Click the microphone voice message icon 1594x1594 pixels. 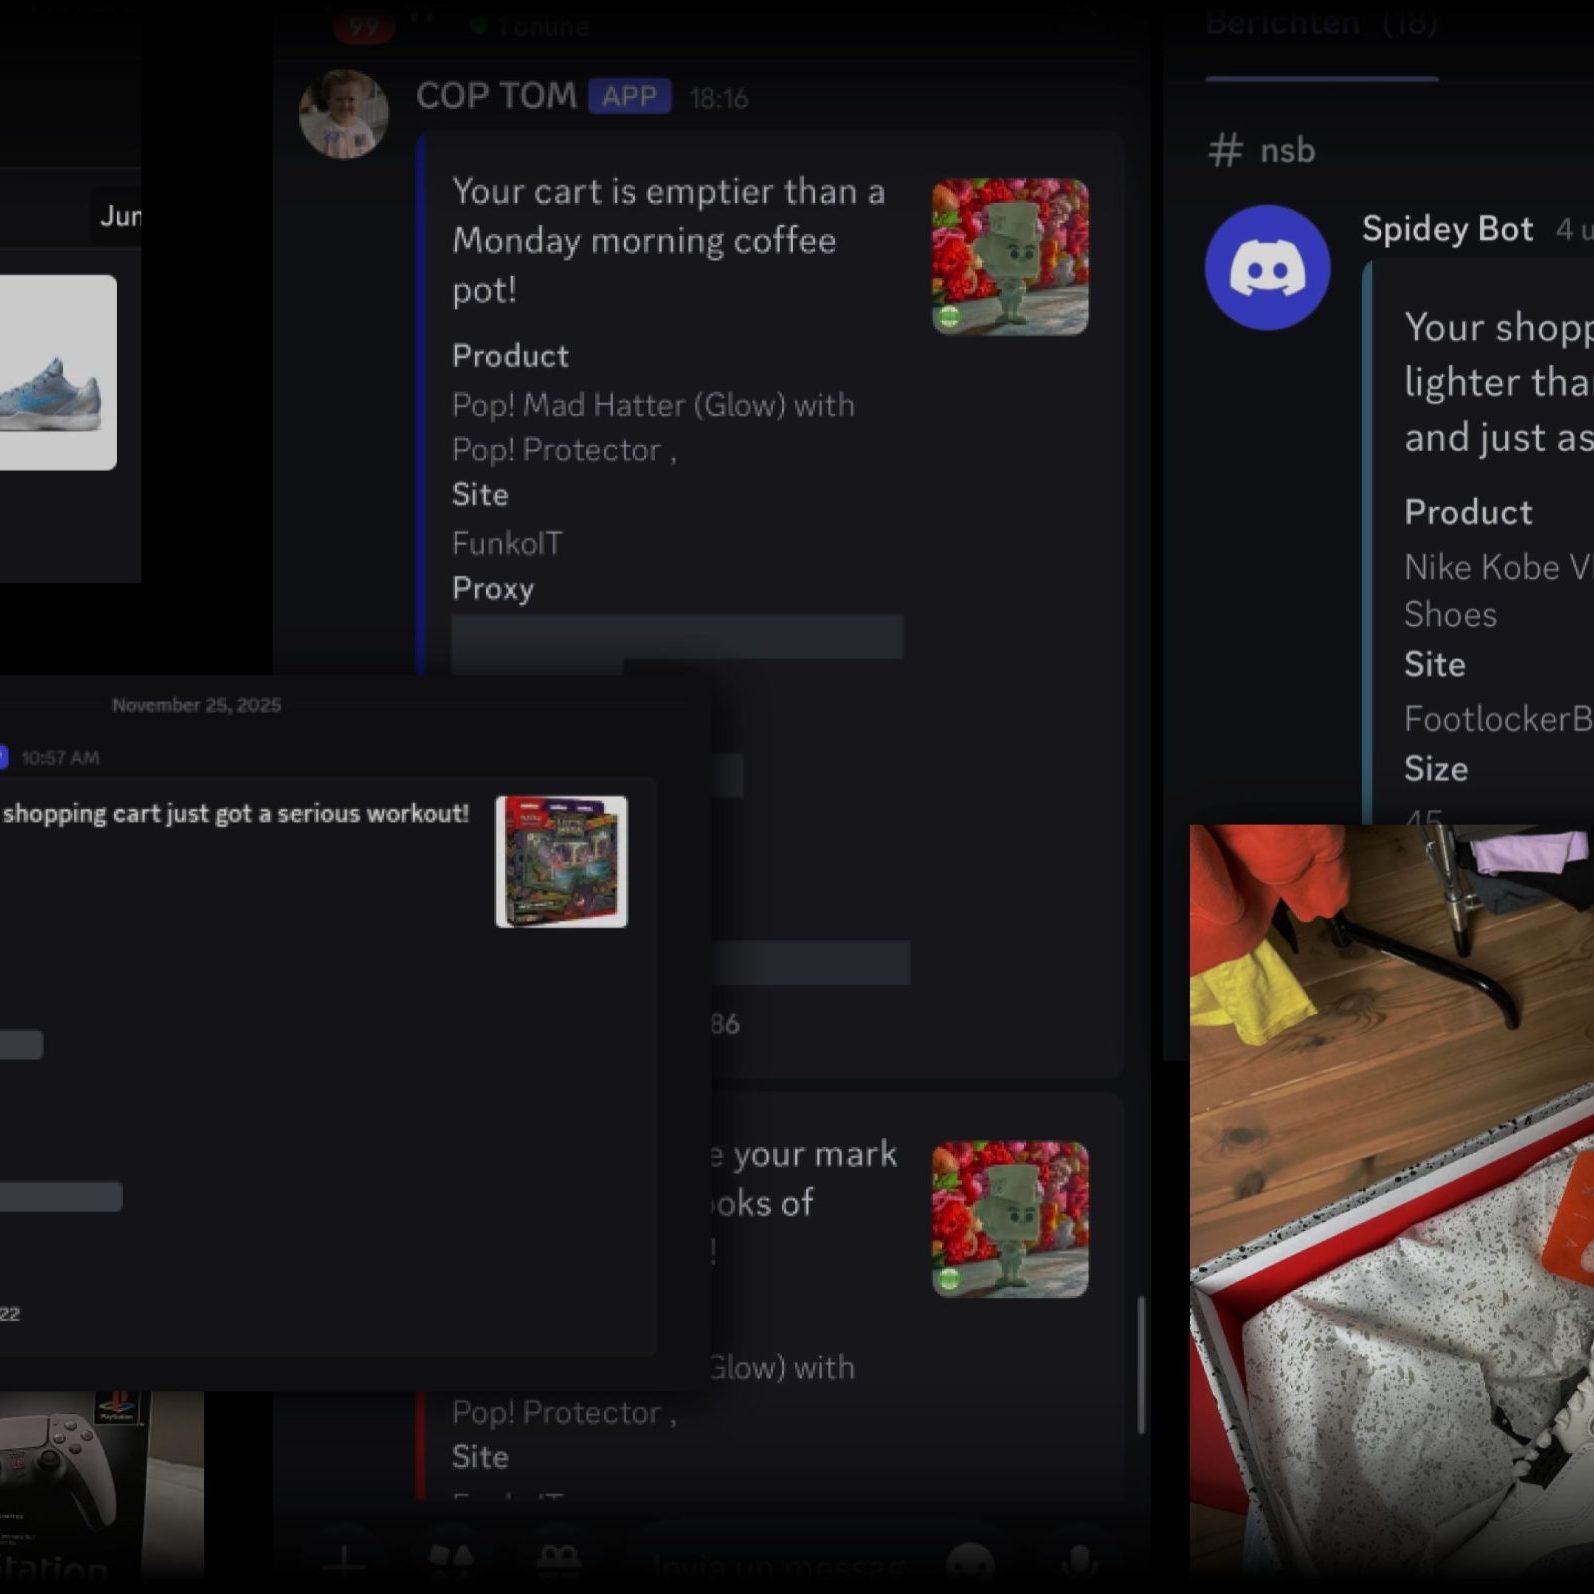tap(1079, 1564)
